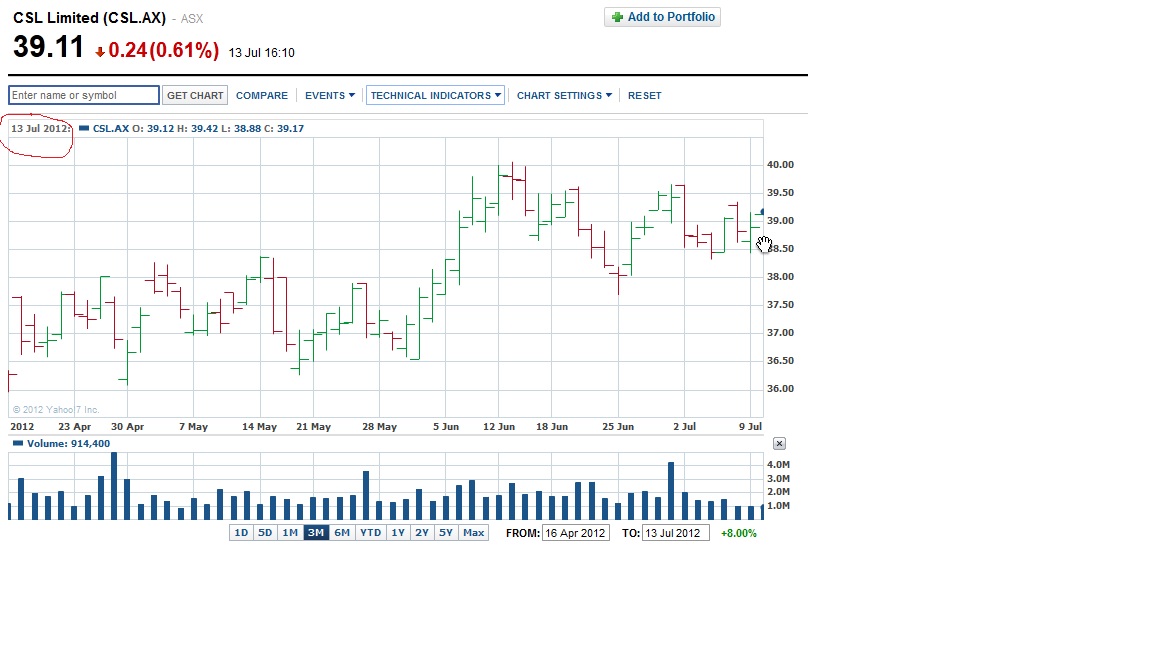Click the 4.0M volume axis label
This screenshot has height=648, width=1152.
pyautogui.click(x=778, y=464)
